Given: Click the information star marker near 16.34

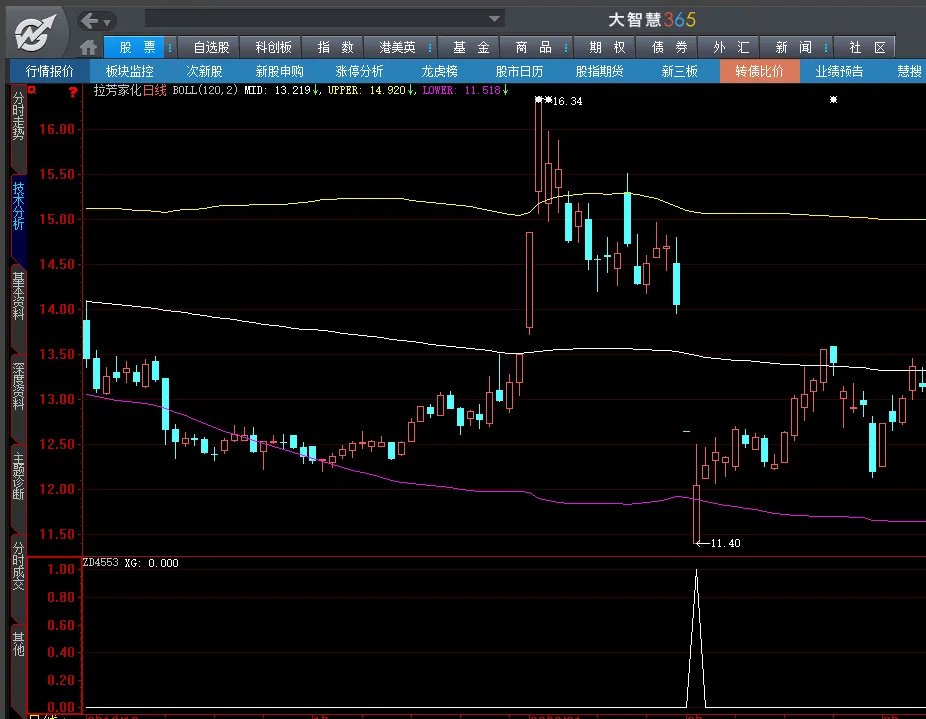Looking at the screenshot, I should click(x=539, y=100).
